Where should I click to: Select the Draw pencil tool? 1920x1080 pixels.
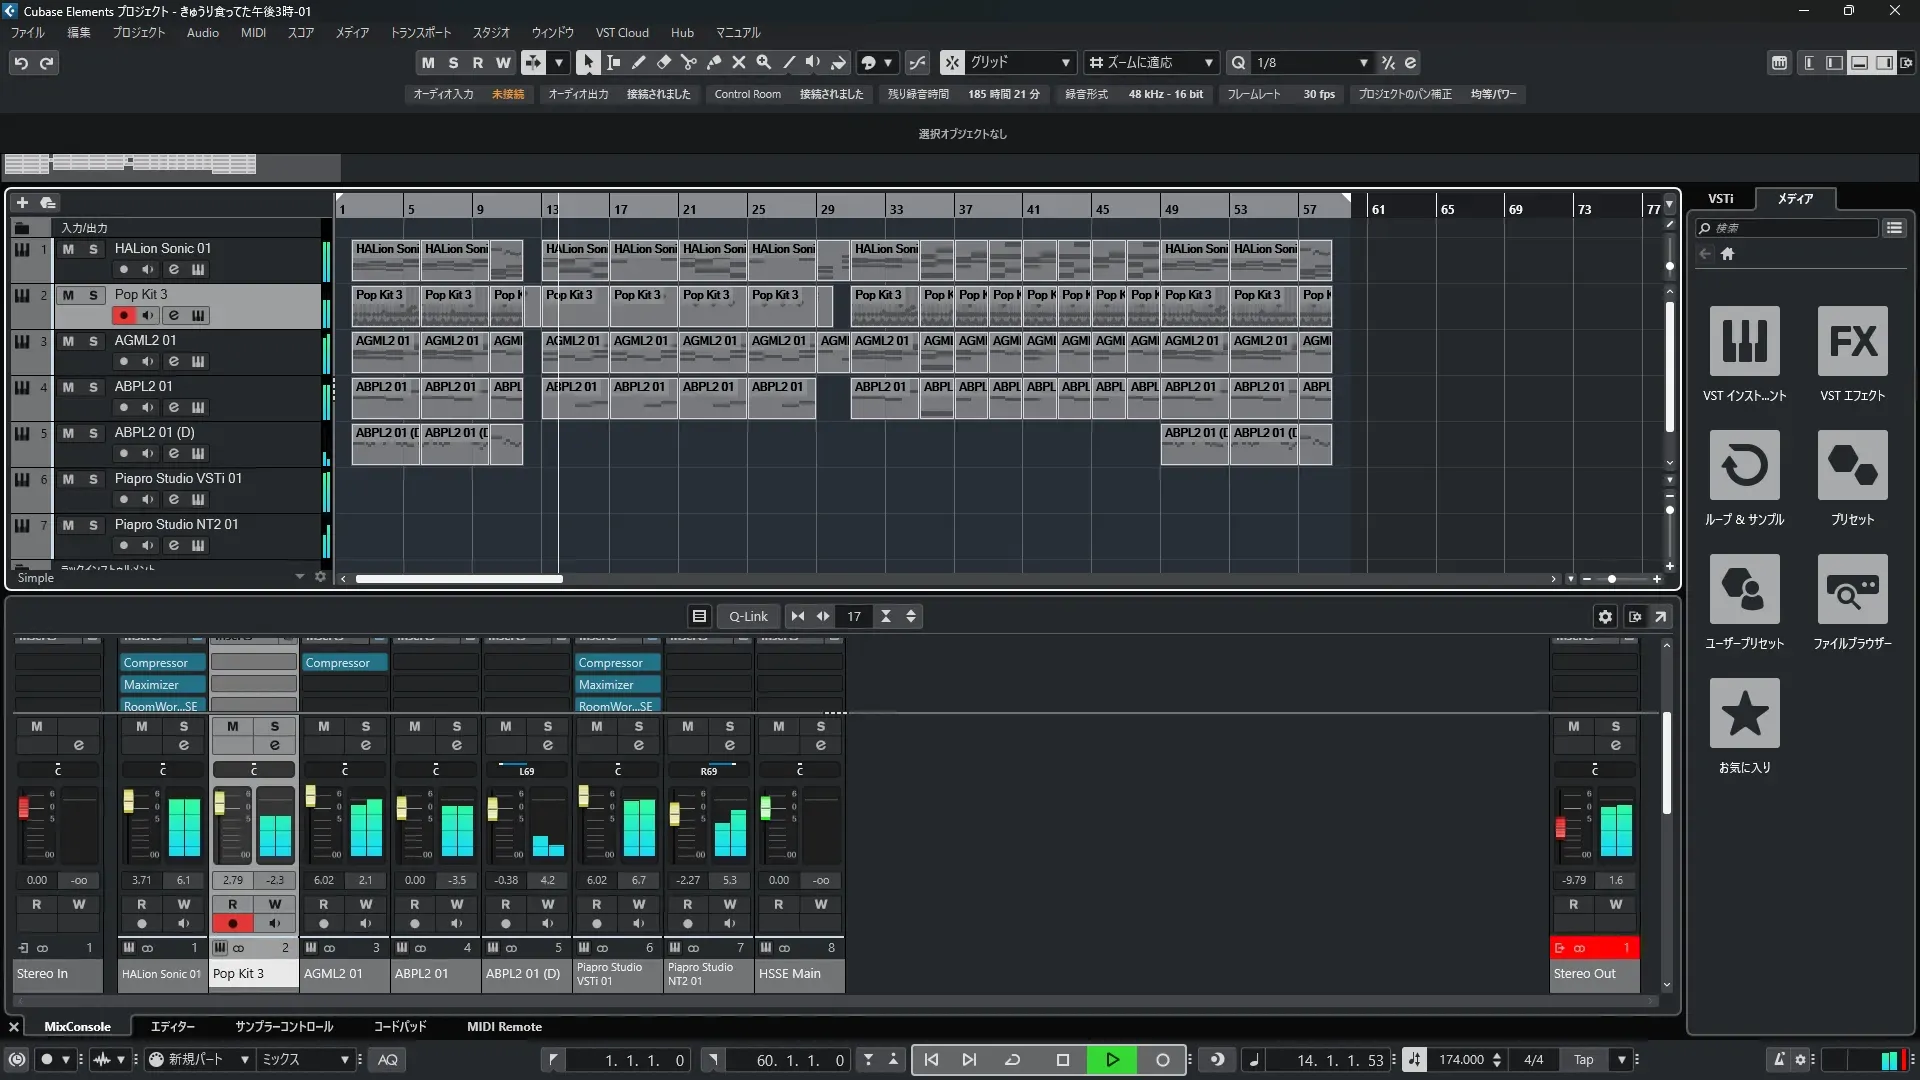pyautogui.click(x=638, y=62)
